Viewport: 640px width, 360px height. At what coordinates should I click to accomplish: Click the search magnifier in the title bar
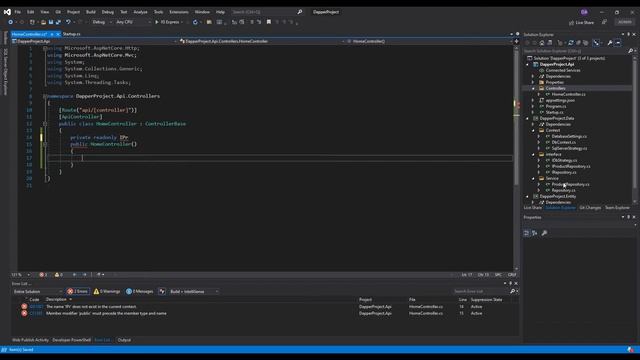point(300,12)
